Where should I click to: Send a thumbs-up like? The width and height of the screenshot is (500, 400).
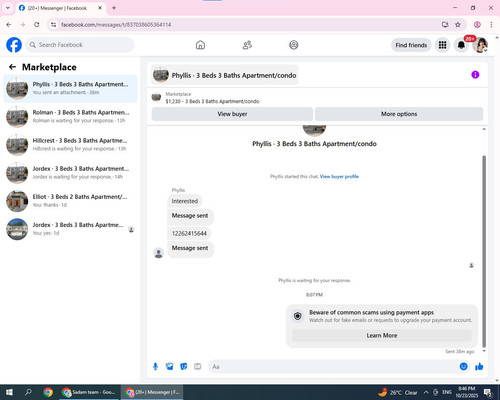(479, 367)
